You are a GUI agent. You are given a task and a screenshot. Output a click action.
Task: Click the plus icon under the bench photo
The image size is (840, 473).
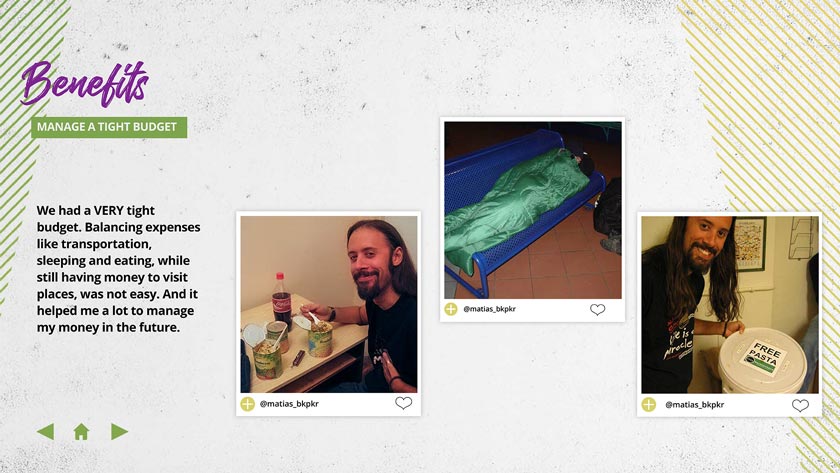[451, 309]
